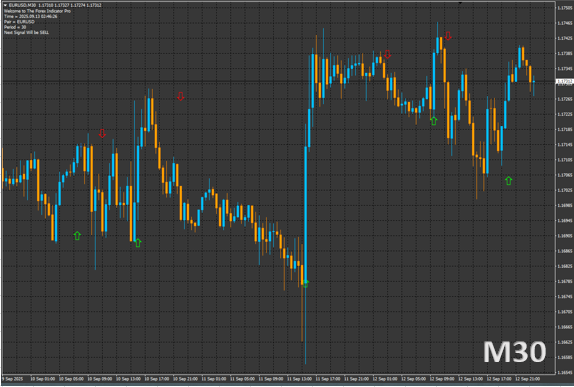Click the '12 Sep 21:00' time axis label
574x387 pixels.
click(528, 379)
